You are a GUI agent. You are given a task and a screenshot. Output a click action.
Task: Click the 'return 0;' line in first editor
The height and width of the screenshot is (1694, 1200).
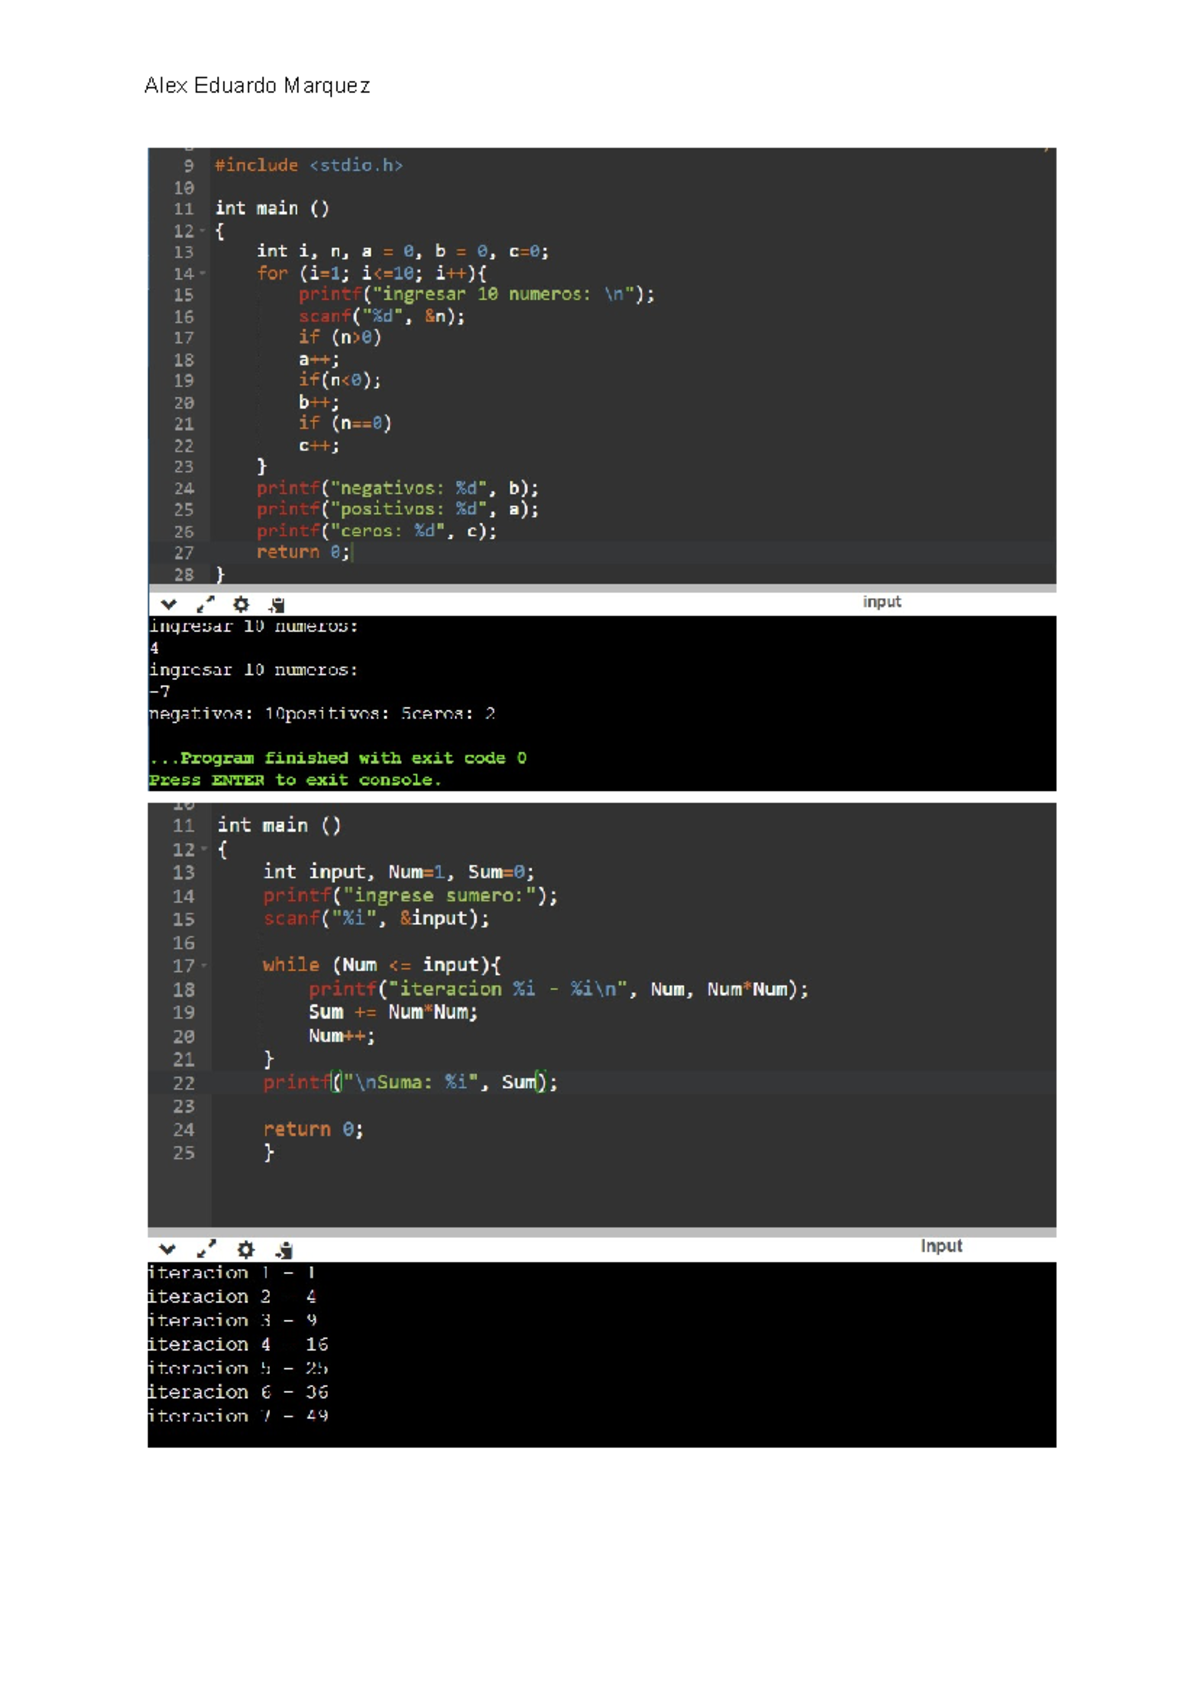coord(302,552)
